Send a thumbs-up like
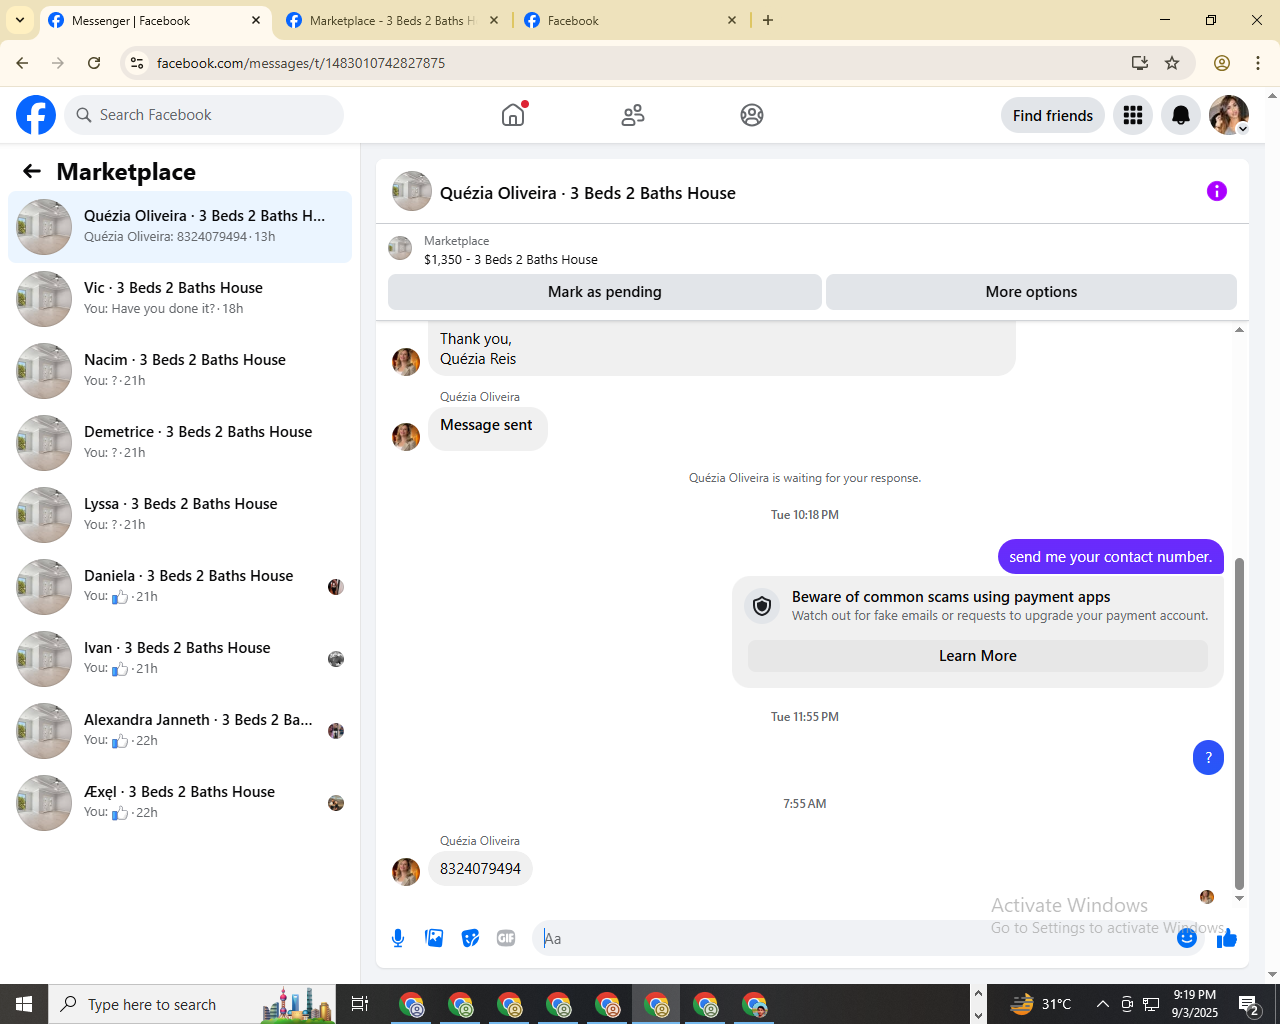The image size is (1280, 1024). (x=1227, y=938)
